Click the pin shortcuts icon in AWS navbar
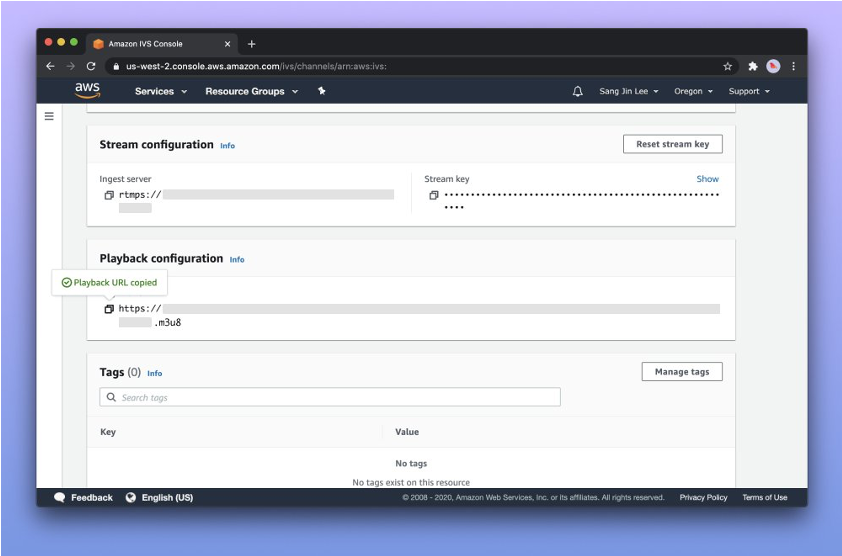The width and height of the screenshot is (842, 556). coord(322,91)
